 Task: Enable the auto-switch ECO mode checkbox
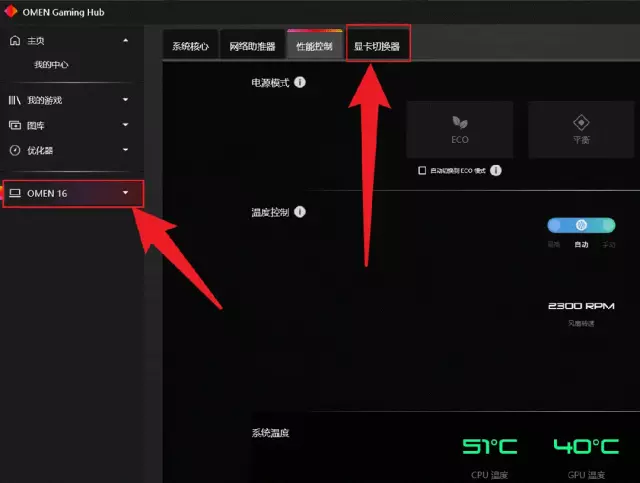click(x=422, y=170)
